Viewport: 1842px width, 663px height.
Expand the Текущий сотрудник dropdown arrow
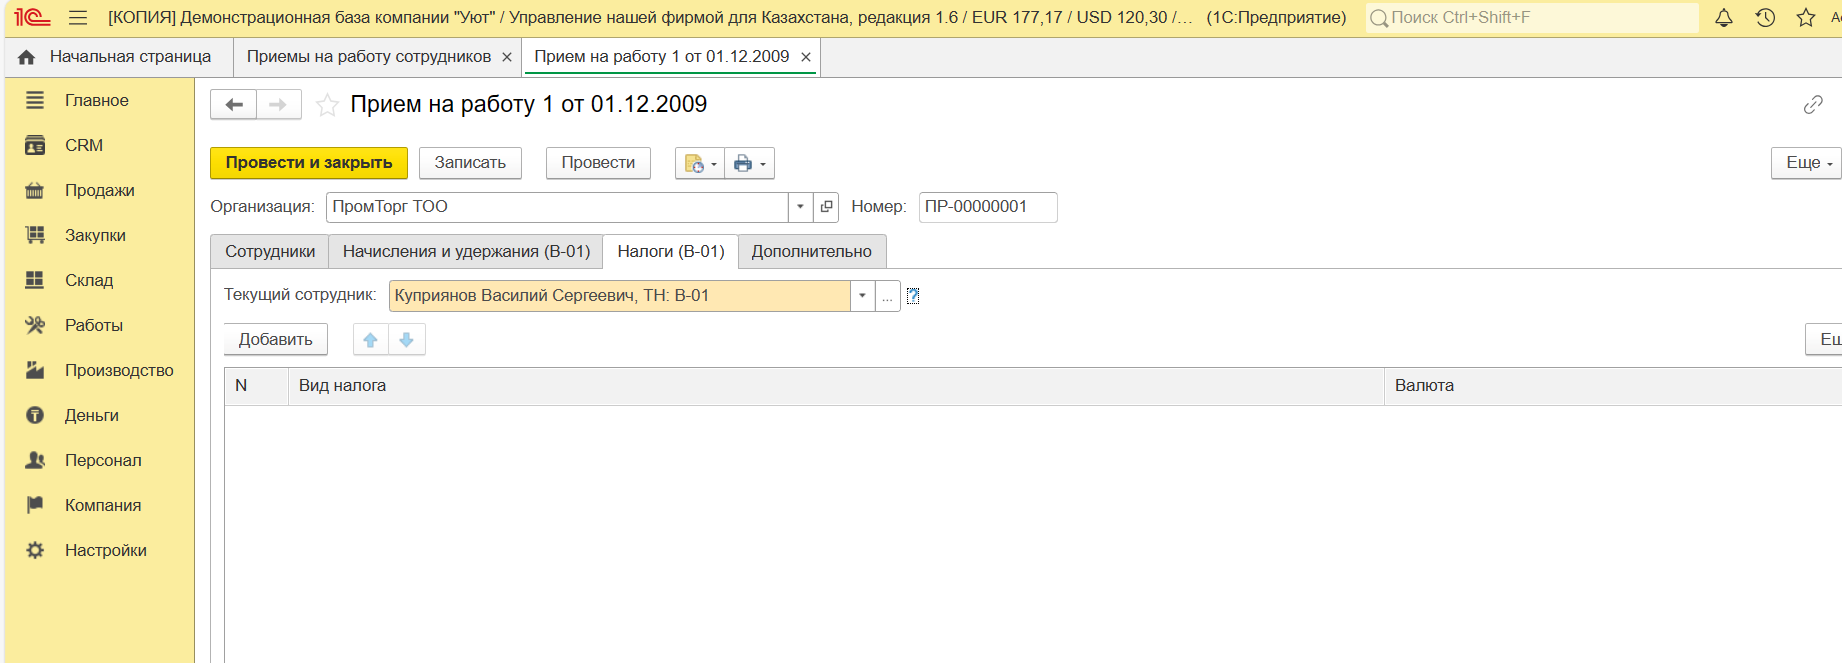(862, 296)
